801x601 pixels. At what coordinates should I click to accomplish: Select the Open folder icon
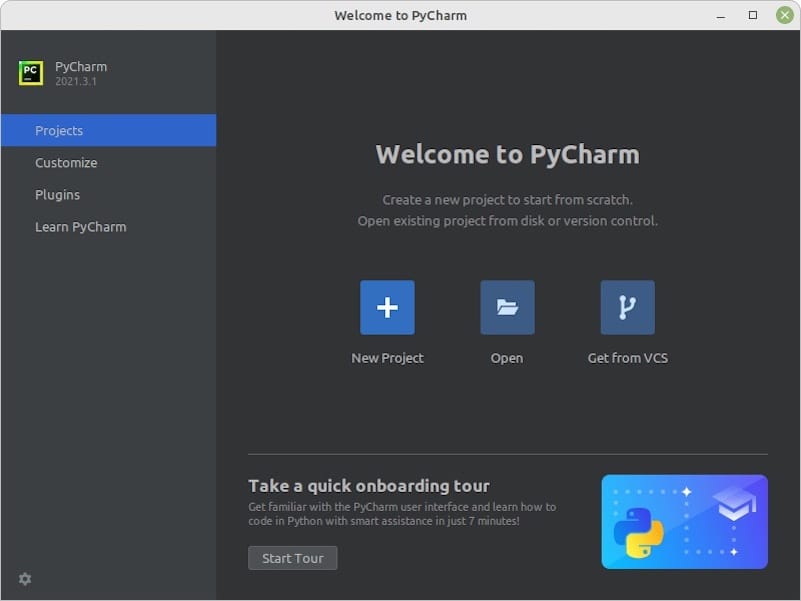pyautogui.click(x=507, y=307)
